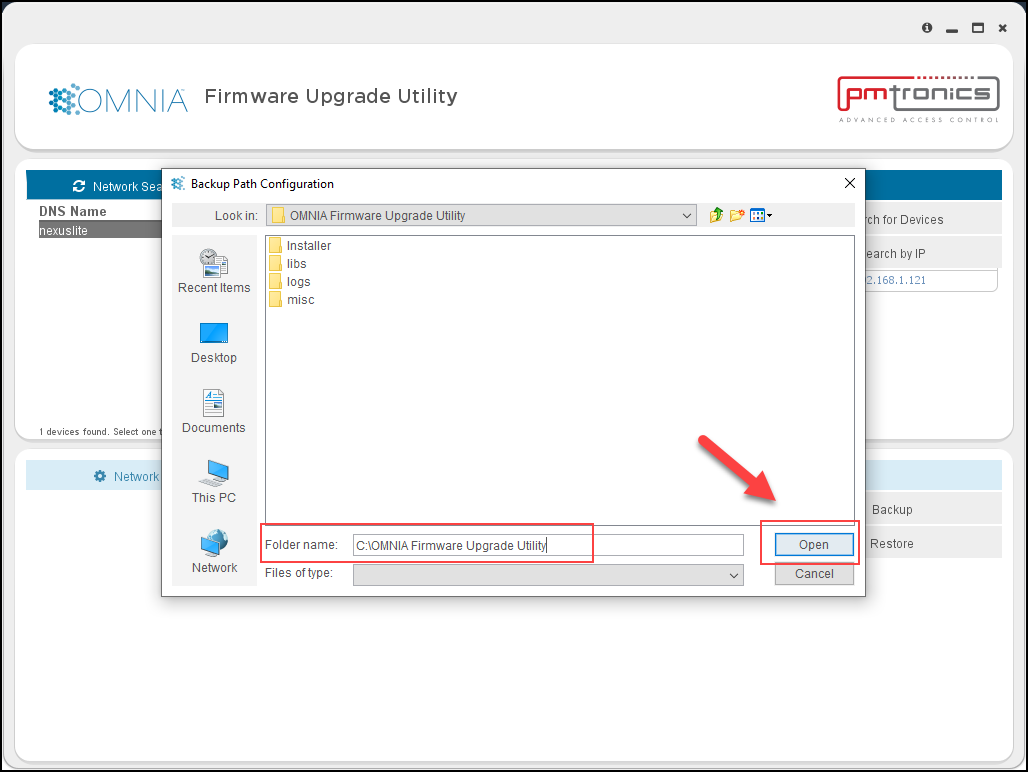The image size is (1028, 772).
Task: Select the Installer folder
Action: 300,246
